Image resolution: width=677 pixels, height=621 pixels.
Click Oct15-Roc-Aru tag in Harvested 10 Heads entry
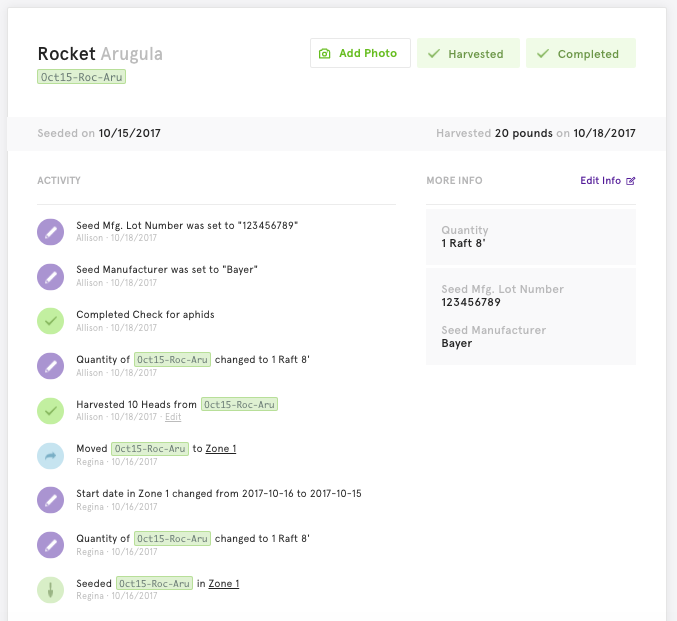click(x=239, y=405)
